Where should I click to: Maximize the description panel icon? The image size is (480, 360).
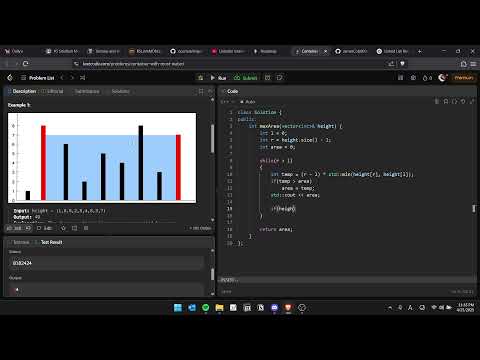pyautogui.click(x=201, y=91)
